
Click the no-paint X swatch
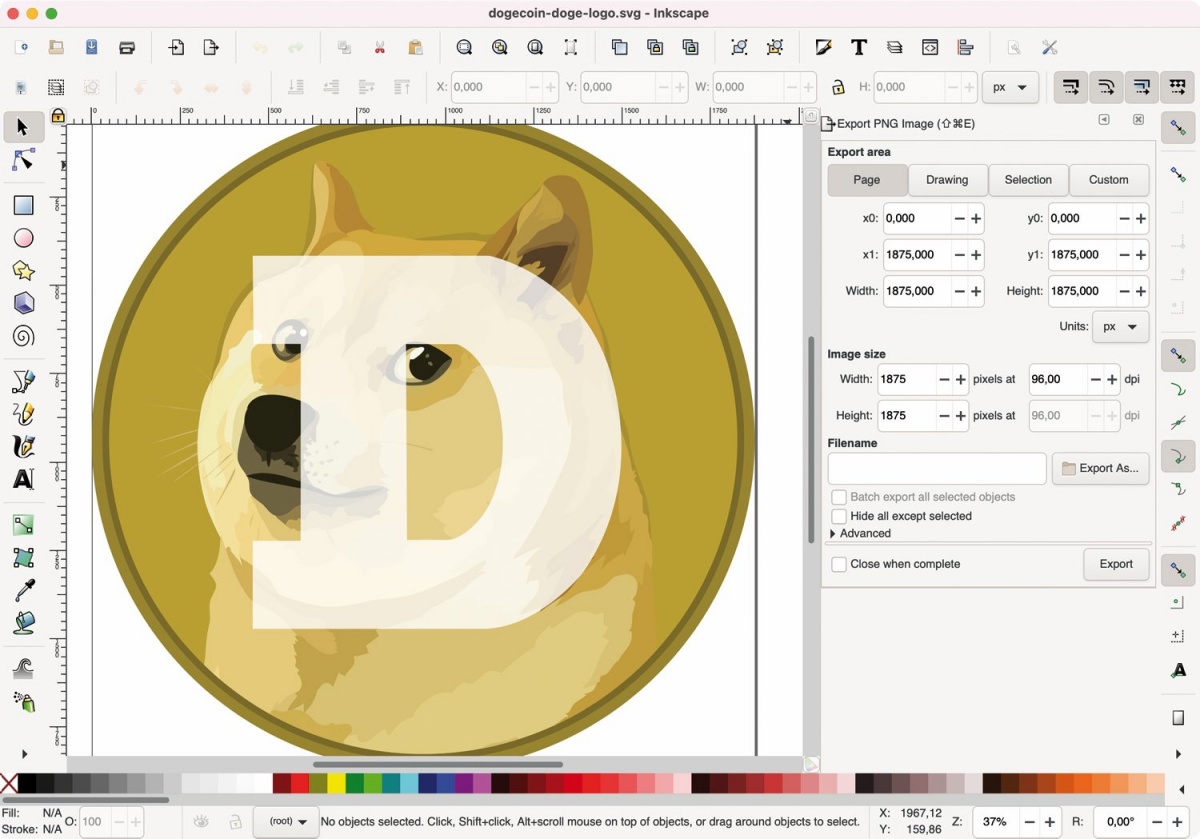pos(9,783)
